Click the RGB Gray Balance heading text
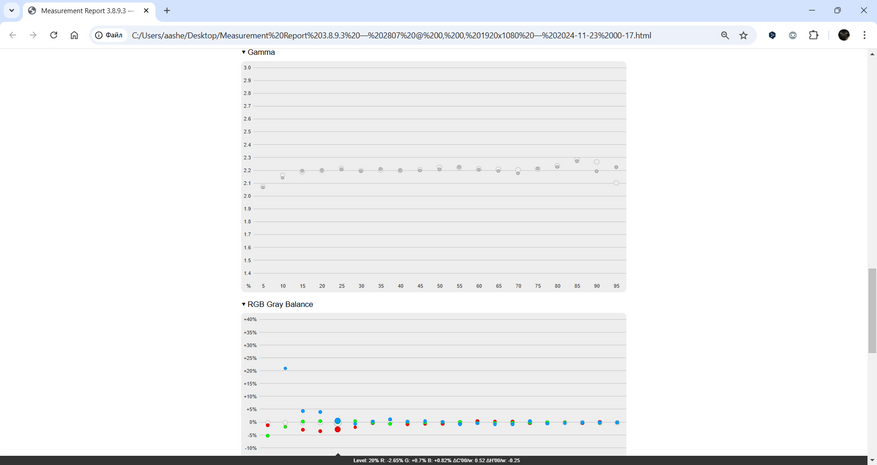The width and height of the screenshot is (877, 465). point(280,304)
